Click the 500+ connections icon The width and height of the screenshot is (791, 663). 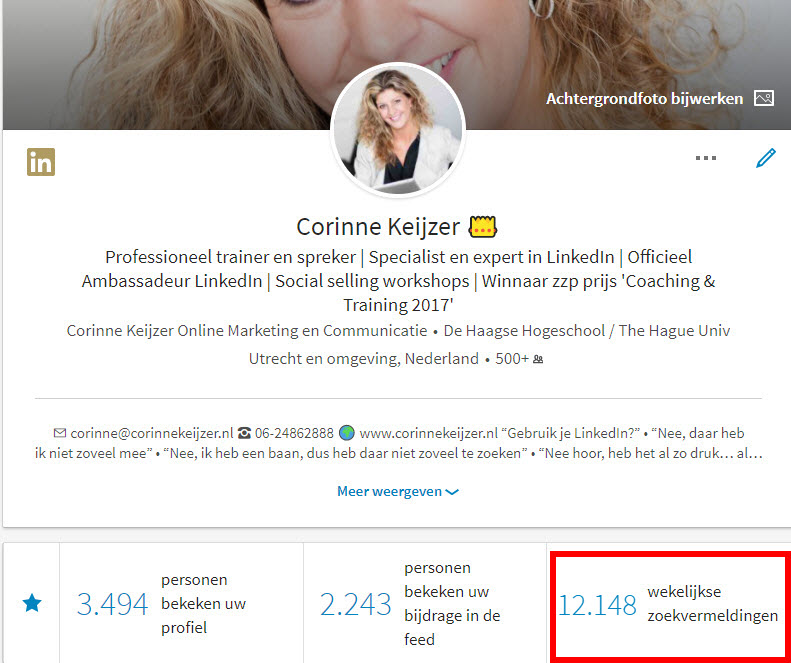pos(538,359)
